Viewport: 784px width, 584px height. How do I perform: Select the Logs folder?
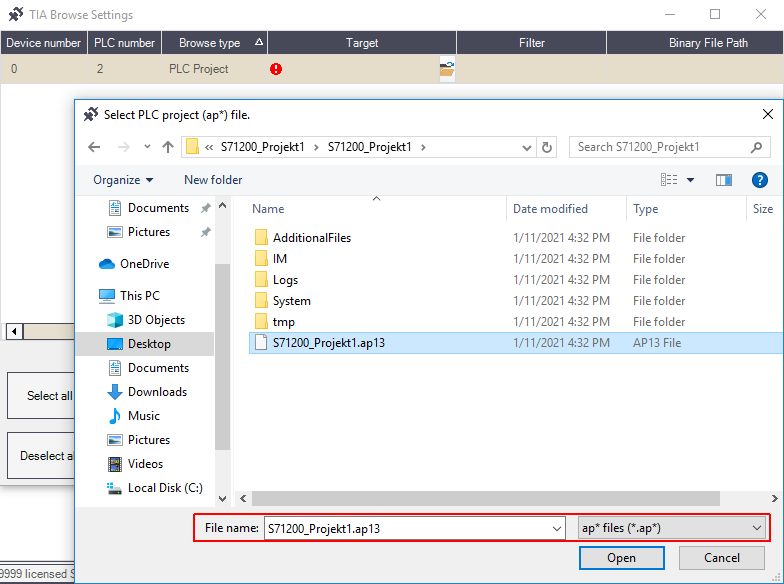click(276, 280)
